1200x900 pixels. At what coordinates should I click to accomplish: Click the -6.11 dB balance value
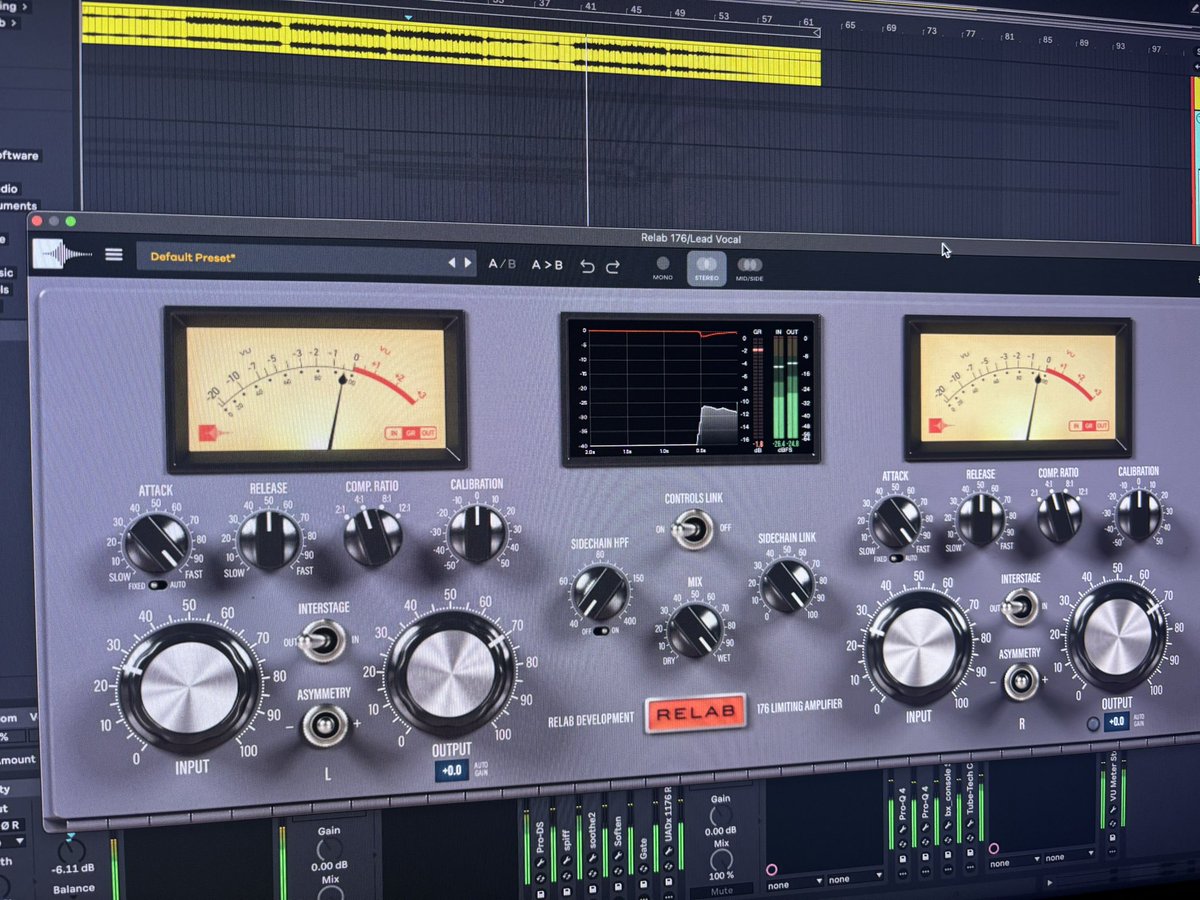pyautogui.click(x=74, y=869)
